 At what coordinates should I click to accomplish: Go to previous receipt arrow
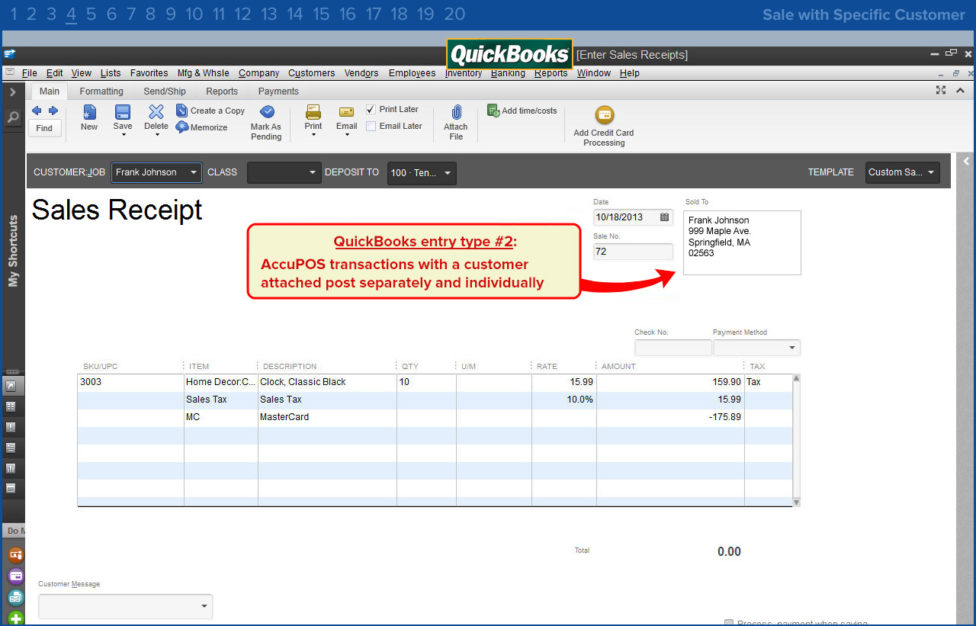(37, 111)
